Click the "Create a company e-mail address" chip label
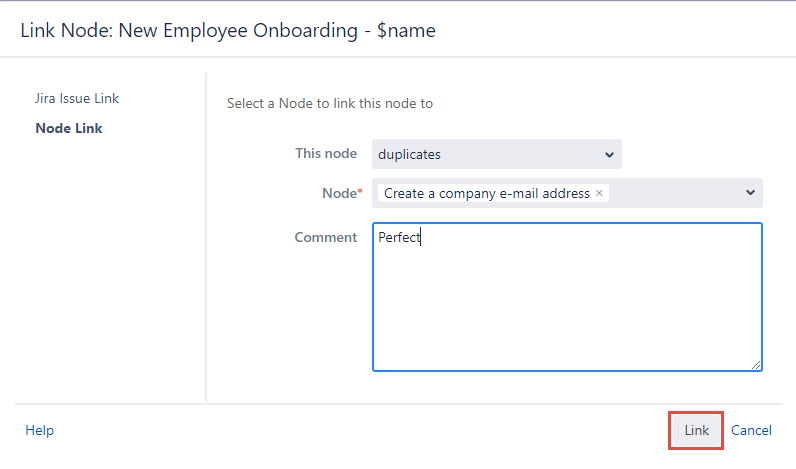The height and width of the screenshot is (469, 796). coord(486,193)
